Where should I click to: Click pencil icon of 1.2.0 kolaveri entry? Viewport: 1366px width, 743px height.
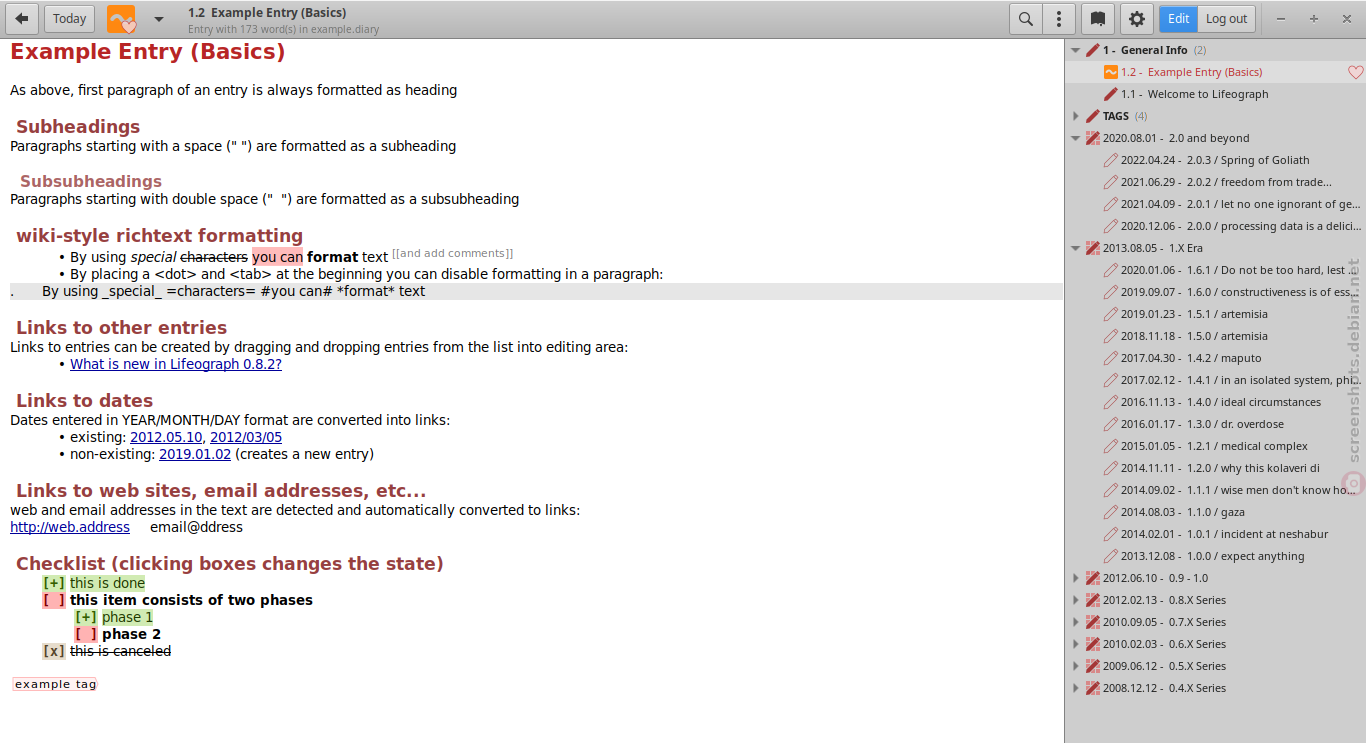(x=1110, y=468)
